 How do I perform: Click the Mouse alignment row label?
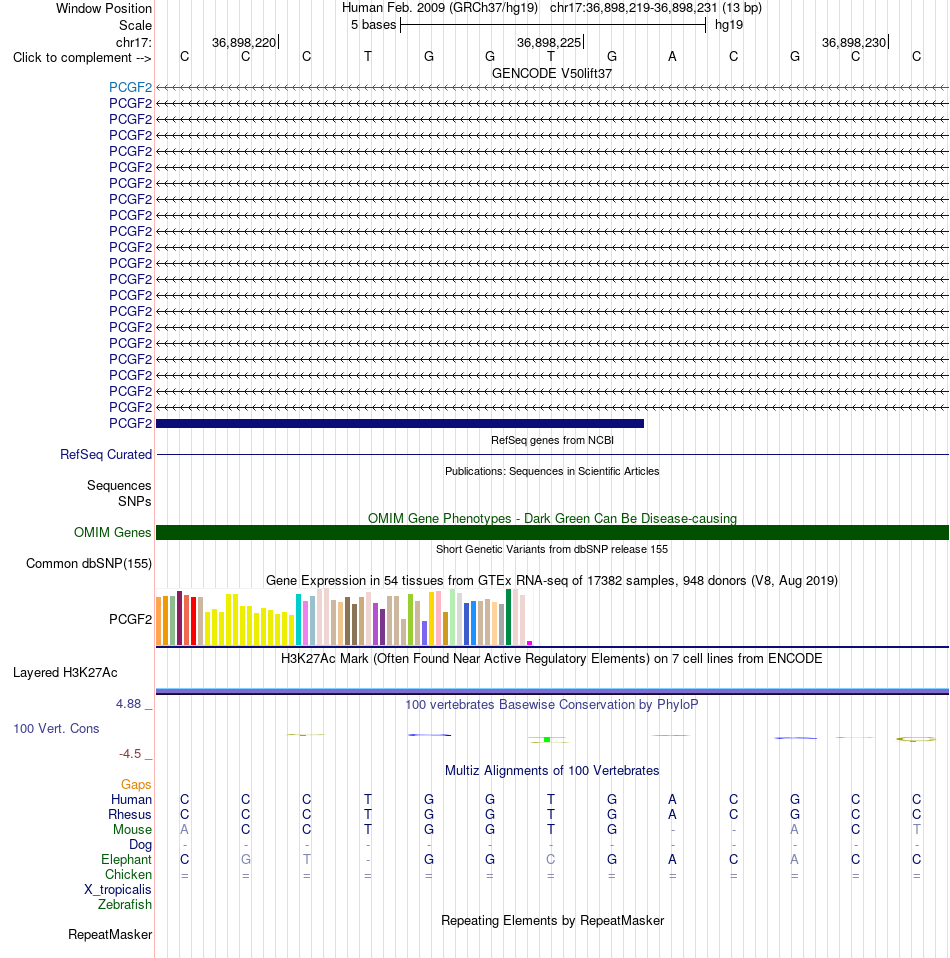pos(132,830)
